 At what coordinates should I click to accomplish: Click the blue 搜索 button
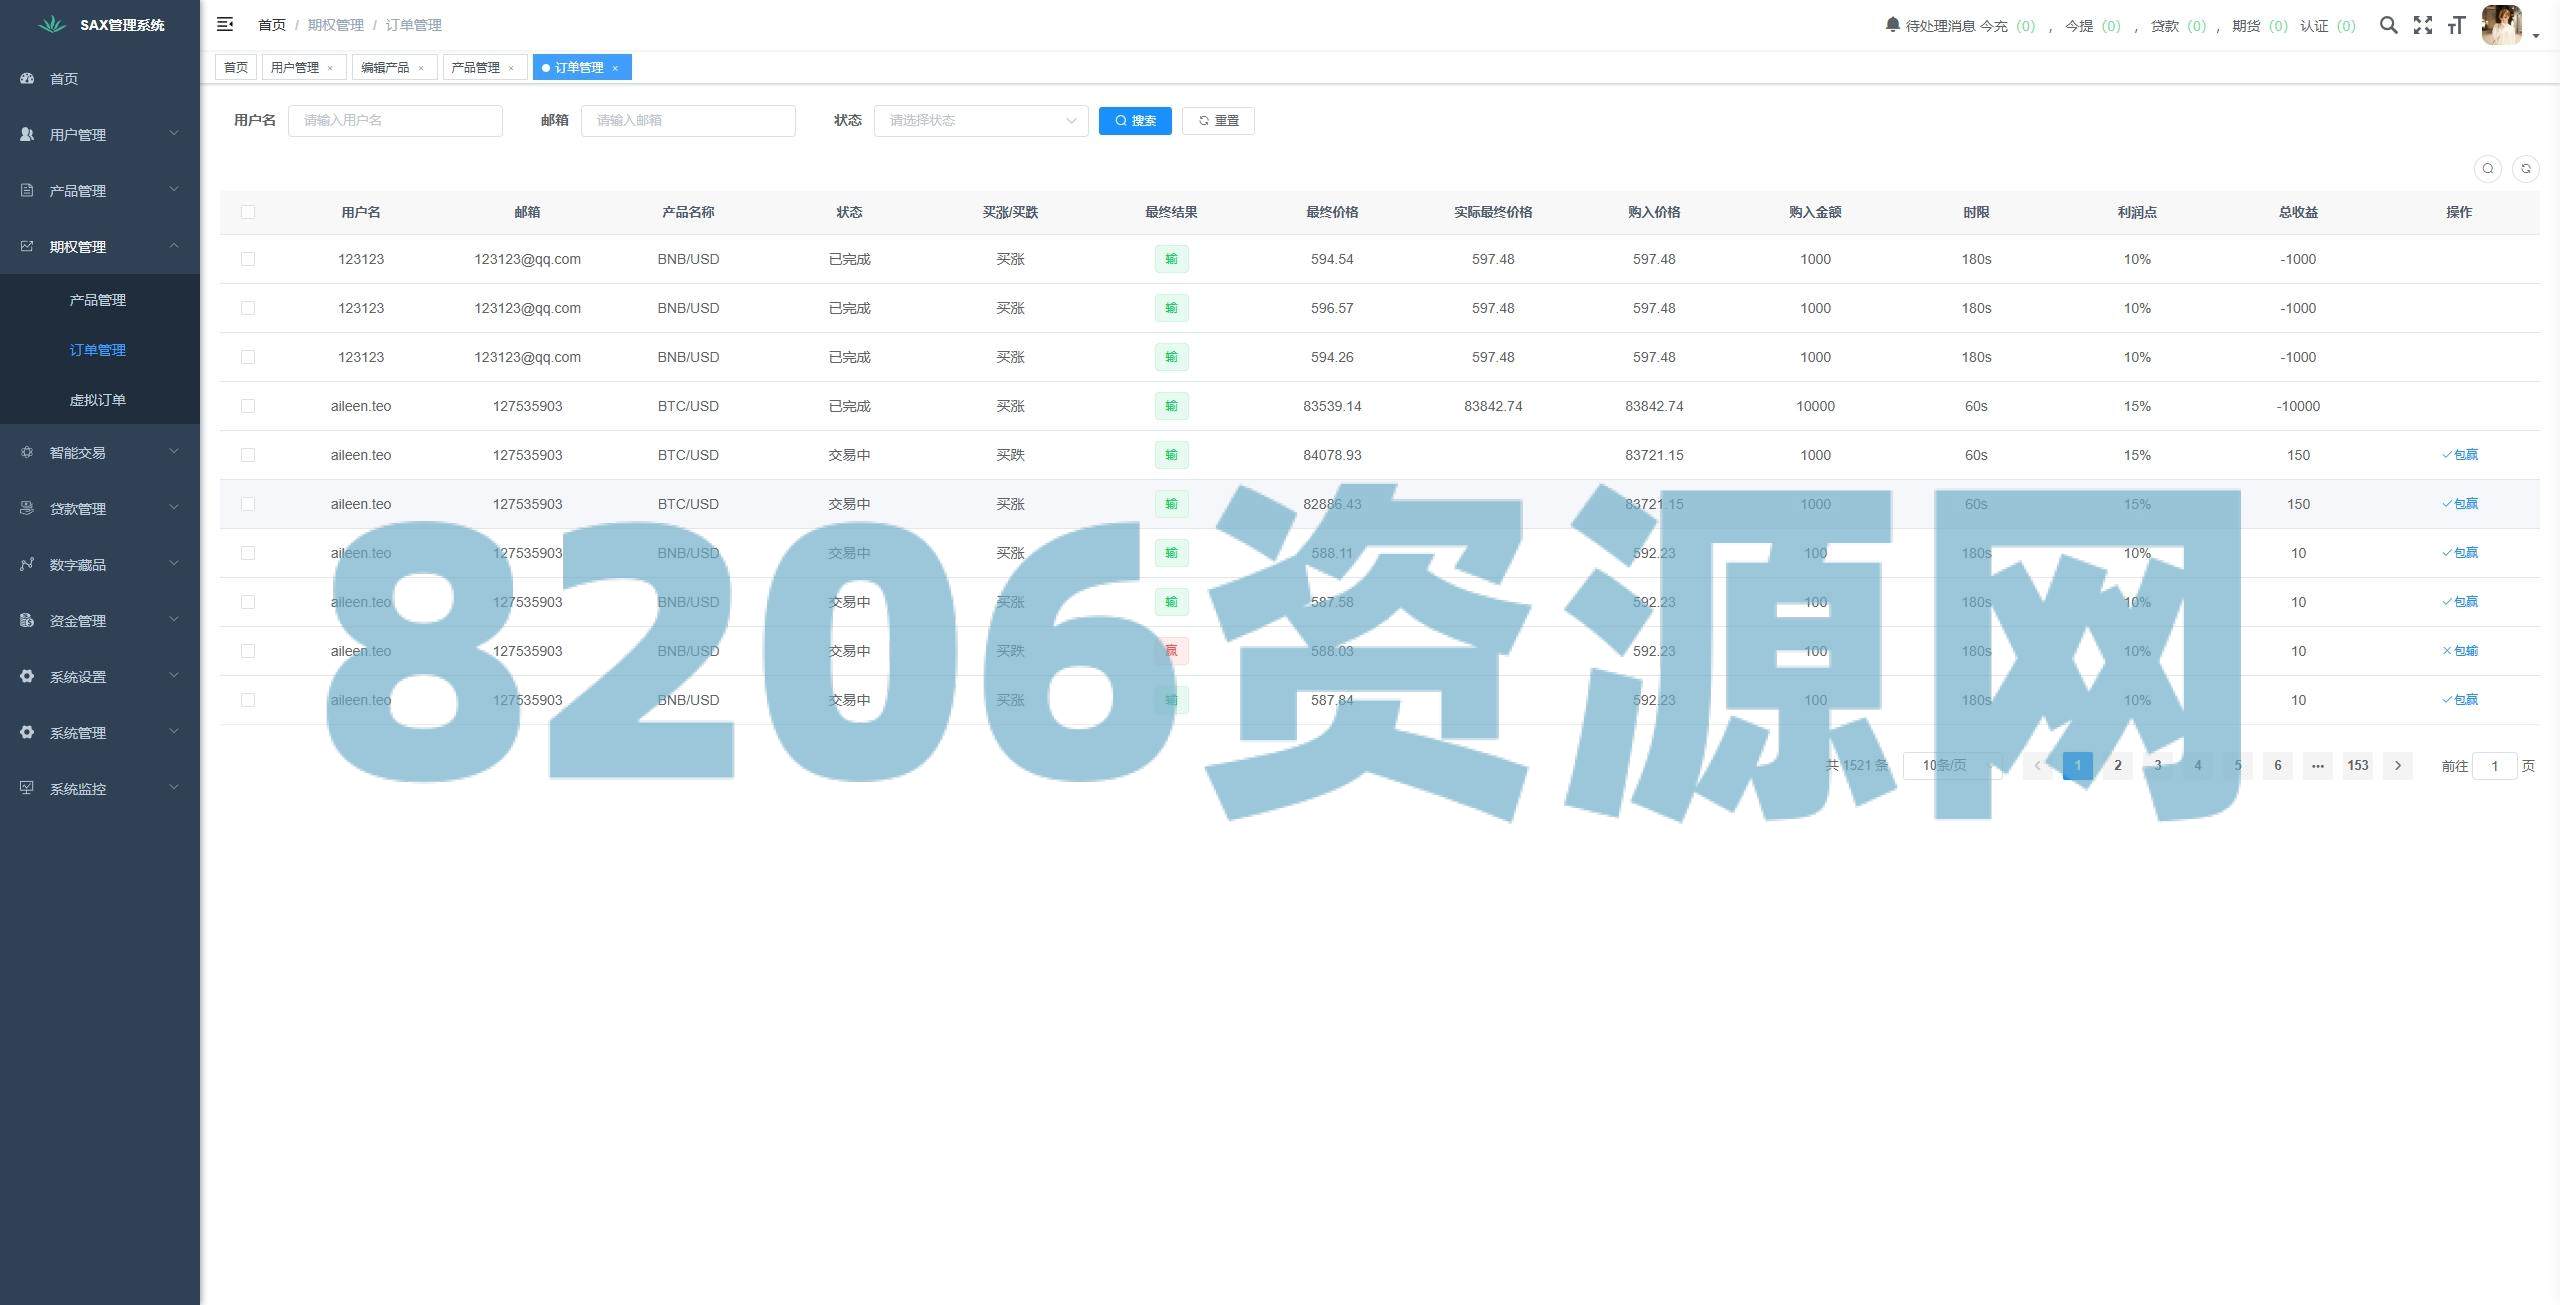[1134, 121]
